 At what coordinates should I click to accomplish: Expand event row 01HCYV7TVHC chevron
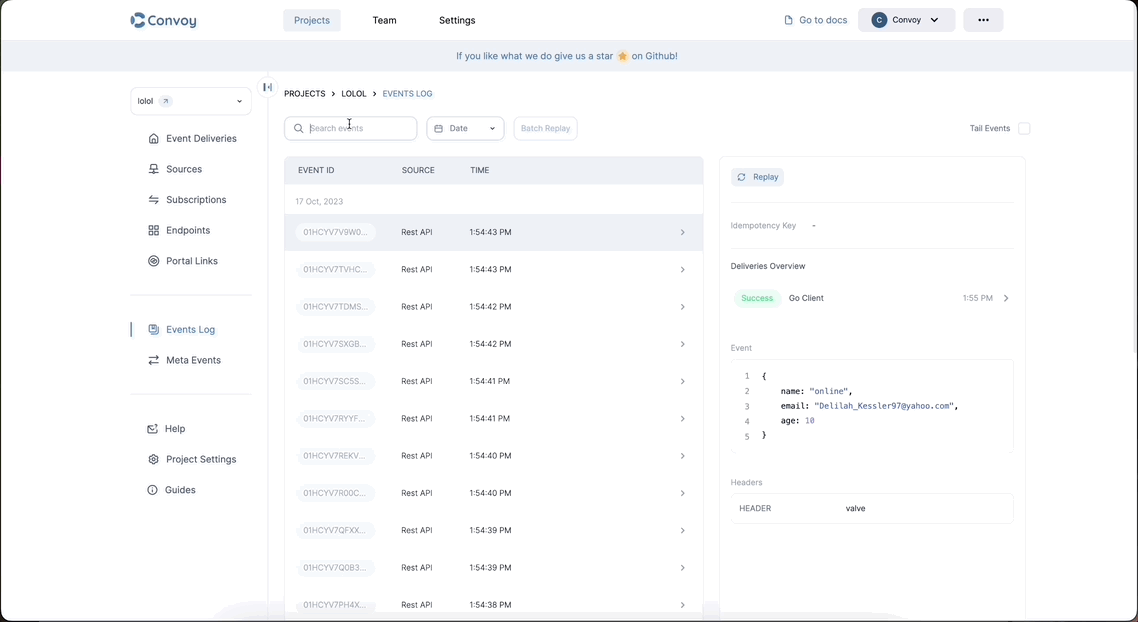tap(682, 269)
